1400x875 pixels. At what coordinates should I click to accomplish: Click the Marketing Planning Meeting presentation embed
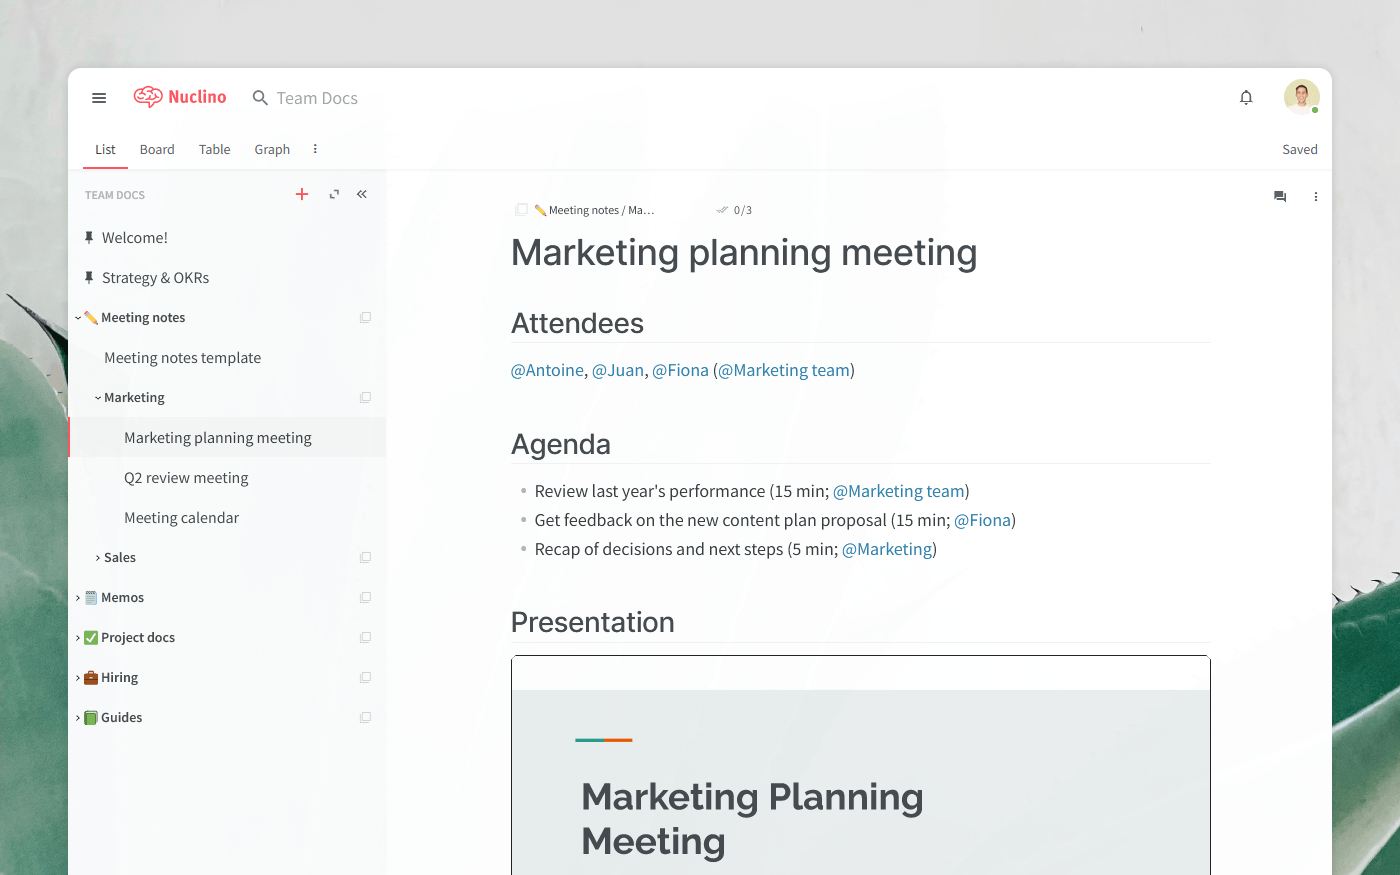tap(861, 765)
